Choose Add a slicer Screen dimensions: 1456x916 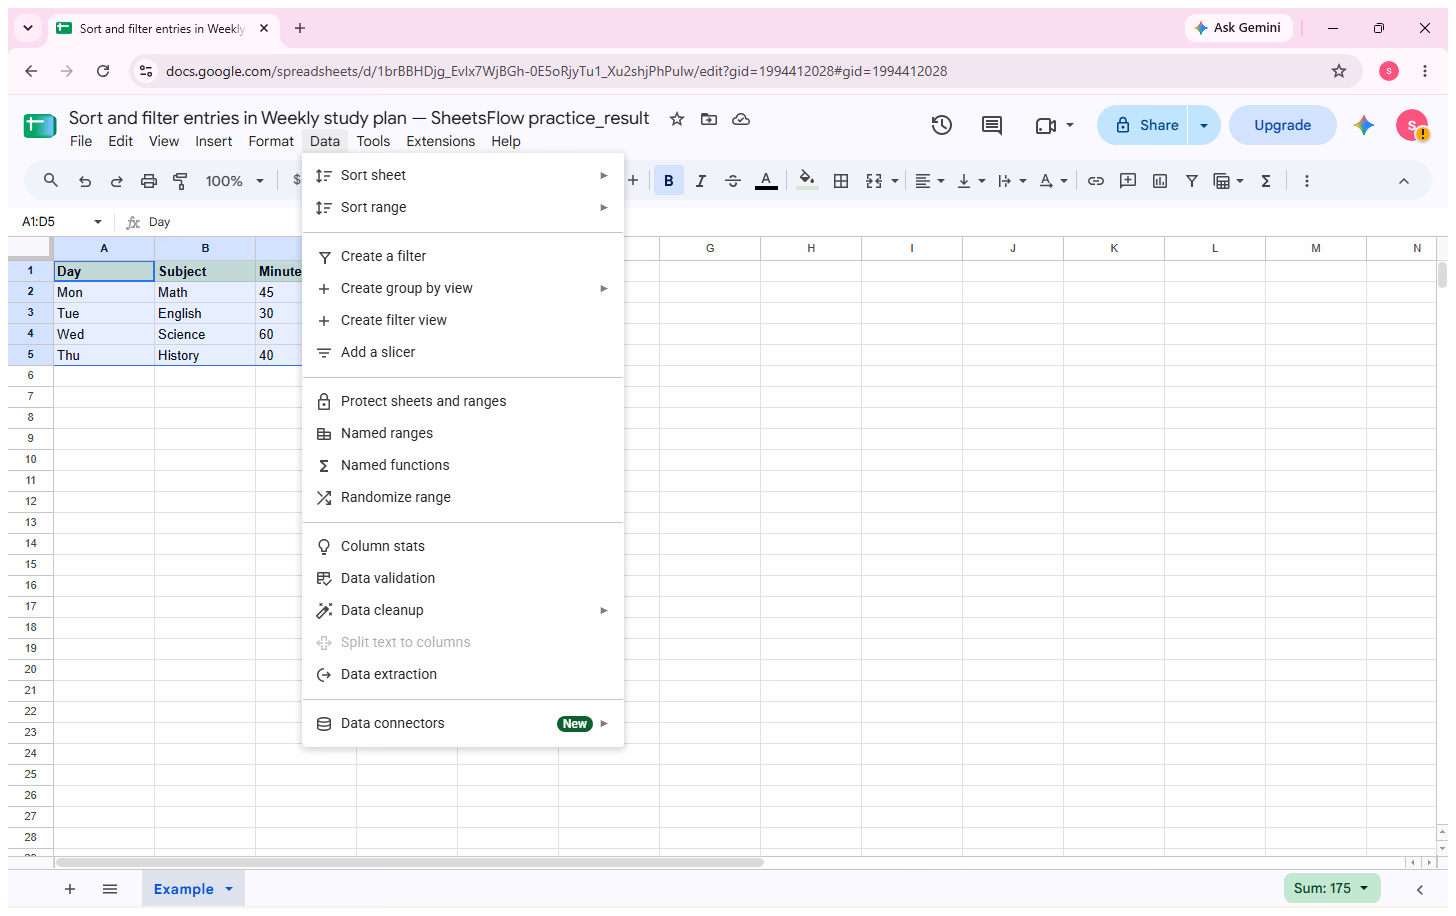[x=463, y=352]
